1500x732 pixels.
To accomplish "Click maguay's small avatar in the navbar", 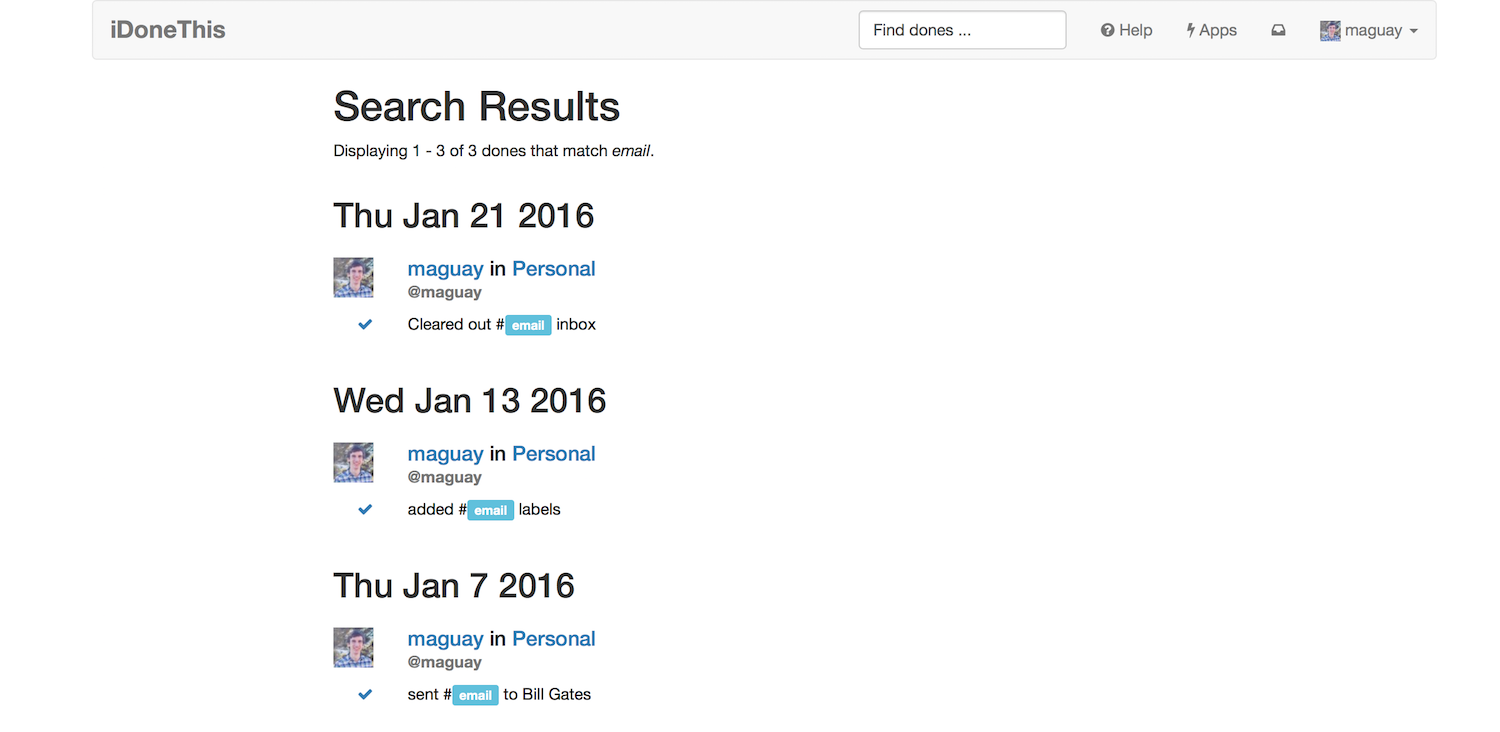I will coord(1330,31).
